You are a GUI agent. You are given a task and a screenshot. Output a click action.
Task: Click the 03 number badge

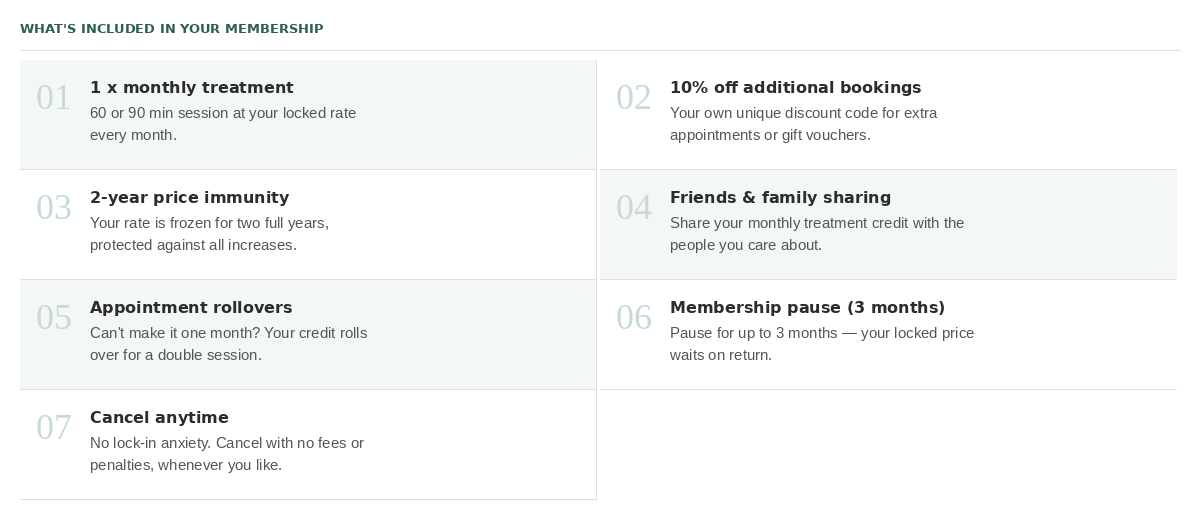pos(54,208)
